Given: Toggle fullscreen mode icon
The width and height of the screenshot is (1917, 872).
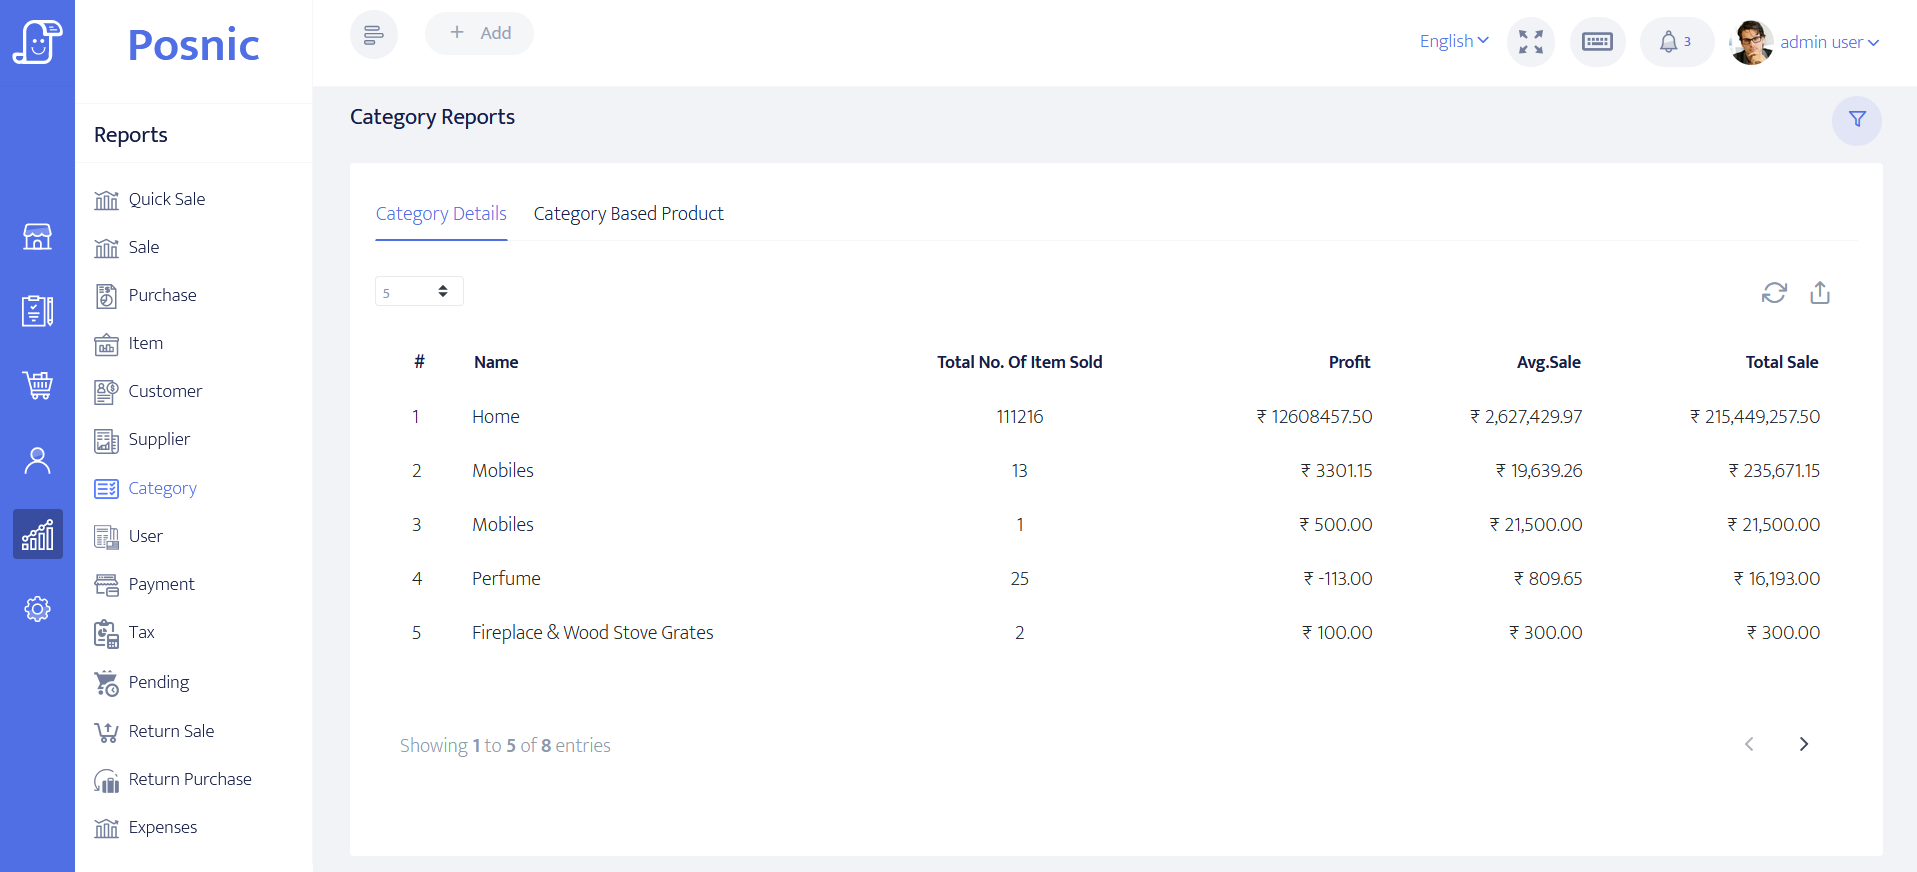Looking at the screenshot, I should pyautogui.click(x=1530, y=42).
